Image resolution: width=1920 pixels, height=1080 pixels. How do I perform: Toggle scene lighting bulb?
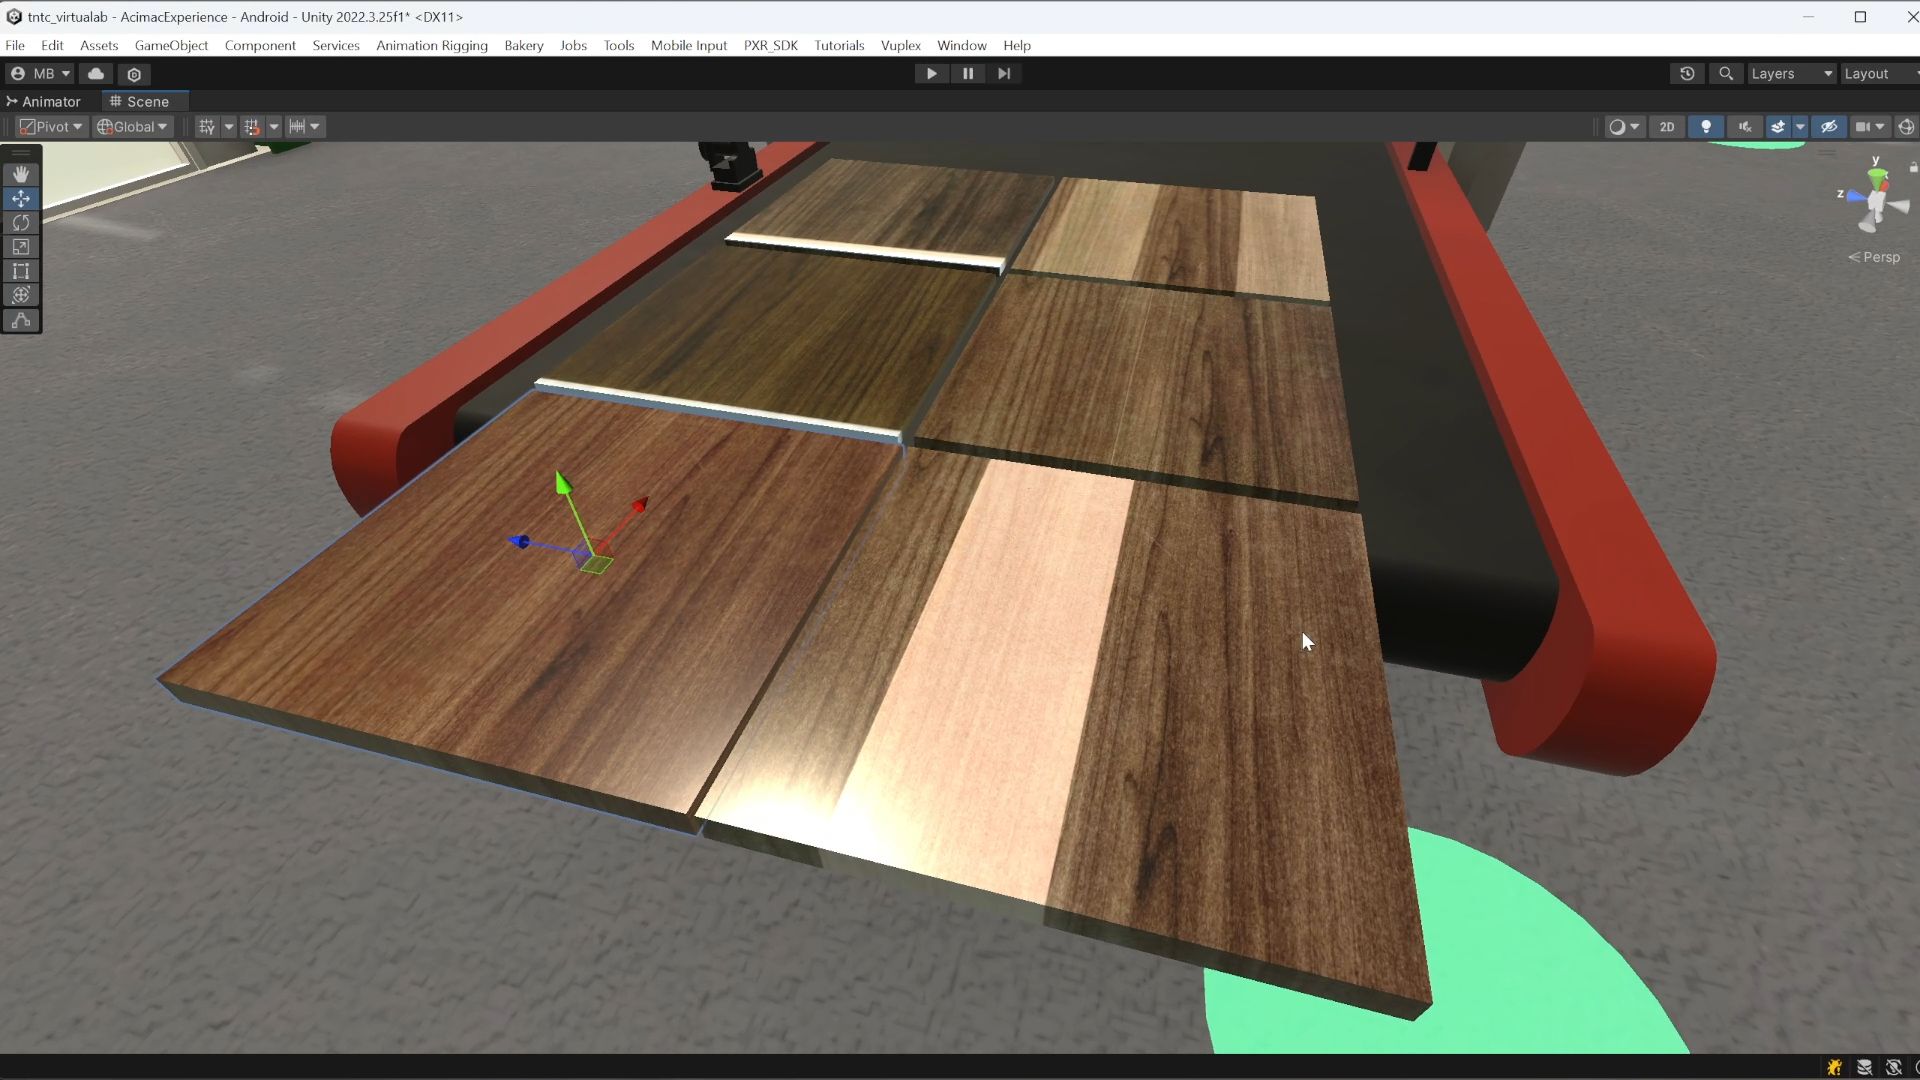1706,127
